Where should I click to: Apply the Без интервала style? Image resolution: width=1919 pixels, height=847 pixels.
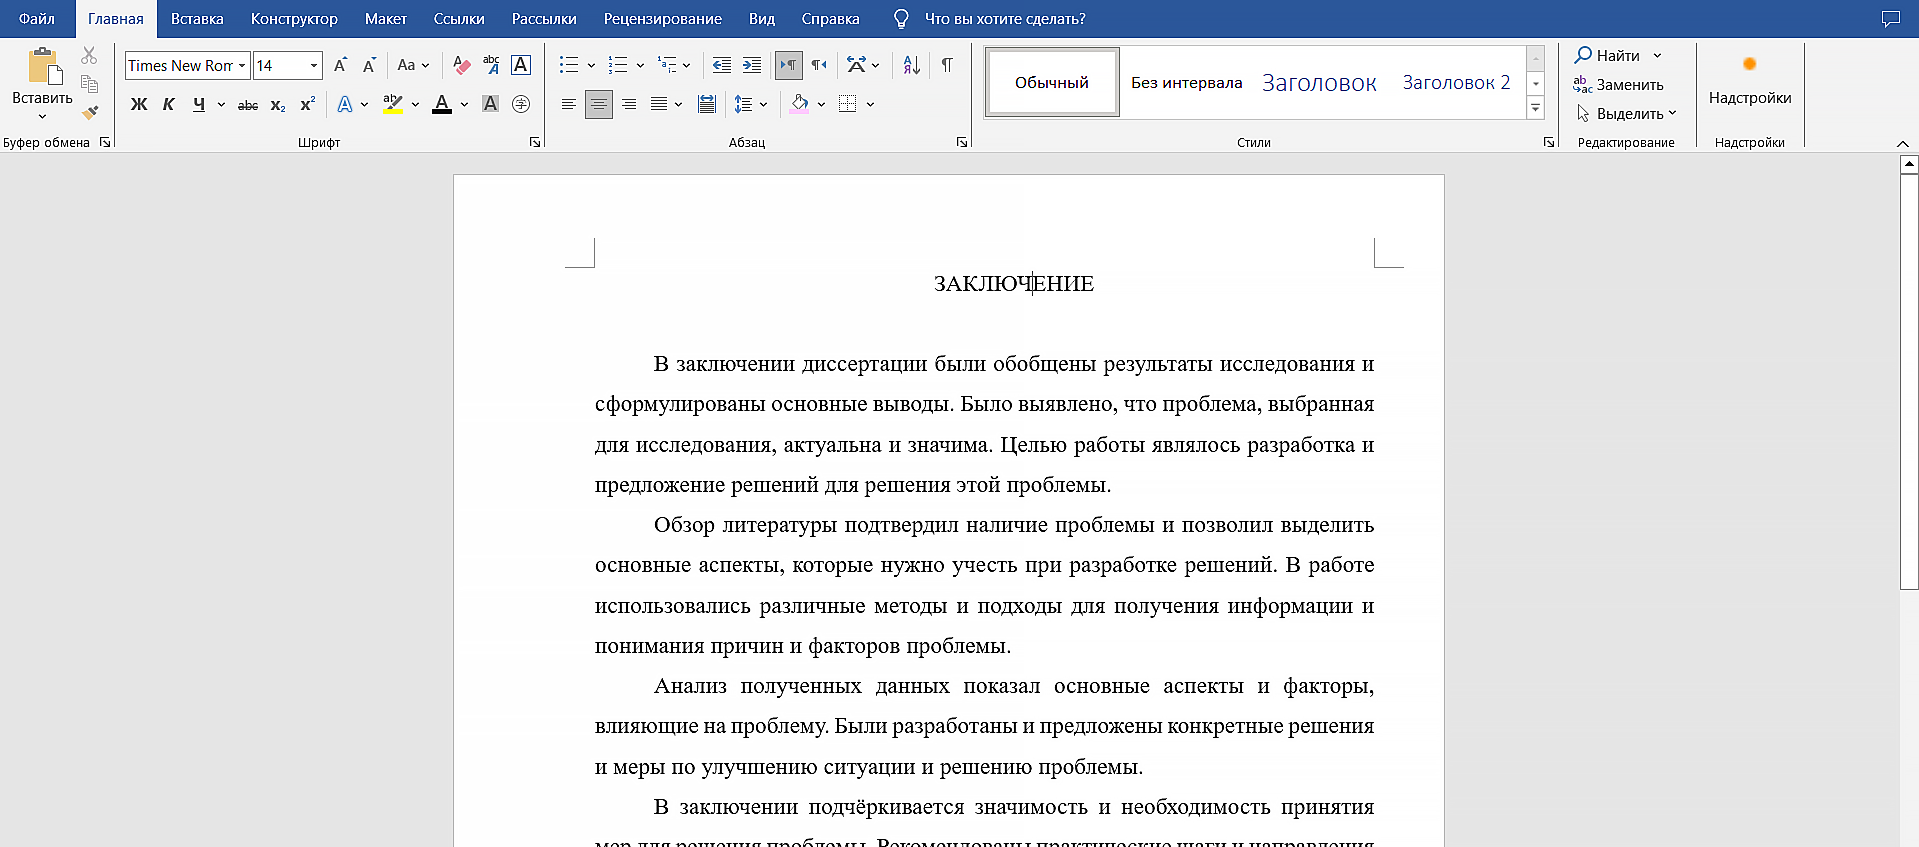pyautogui.click(x=1187, y=82)
